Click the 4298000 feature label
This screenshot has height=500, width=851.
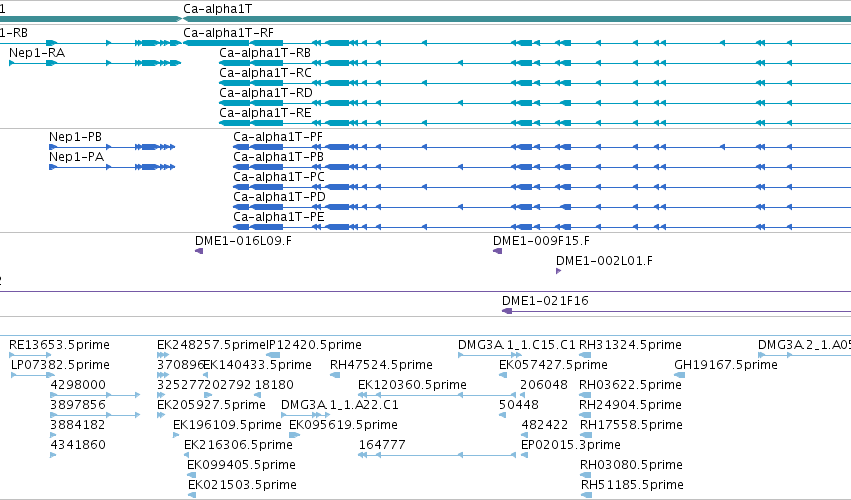pyautogui.click(x=78, y=385)
